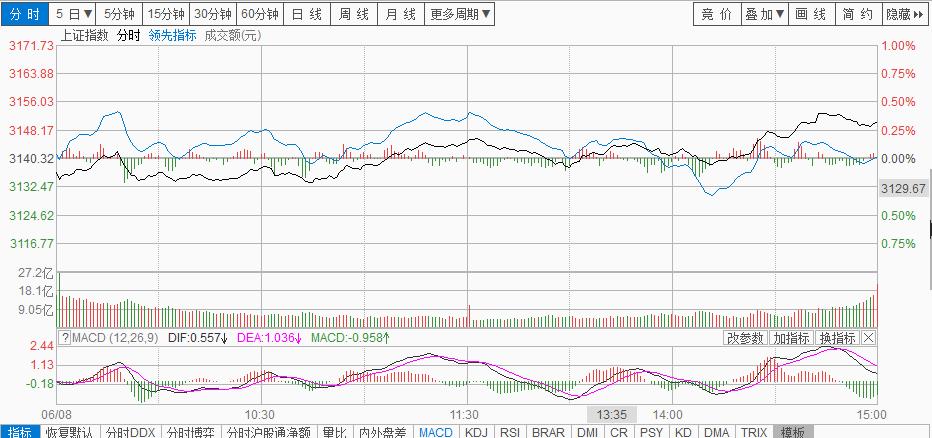932x438 pixels.
Task: Switch to the 日线 chart period
Action: 307,14
